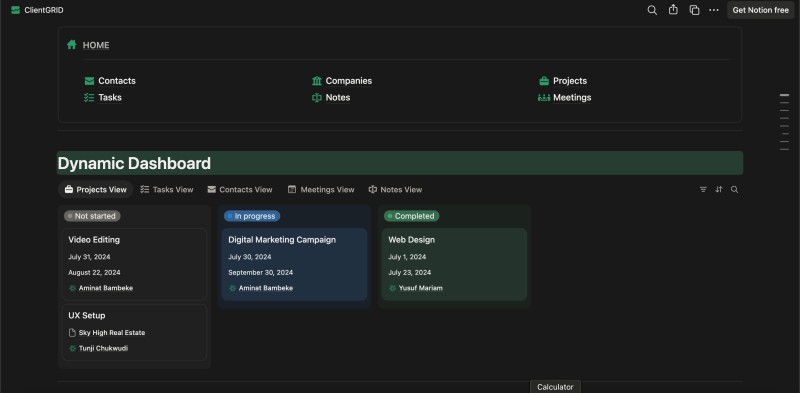This screenshot has width=800, height=393.
Task: Click the August 22, 2024 date
Action: (94, 273)
